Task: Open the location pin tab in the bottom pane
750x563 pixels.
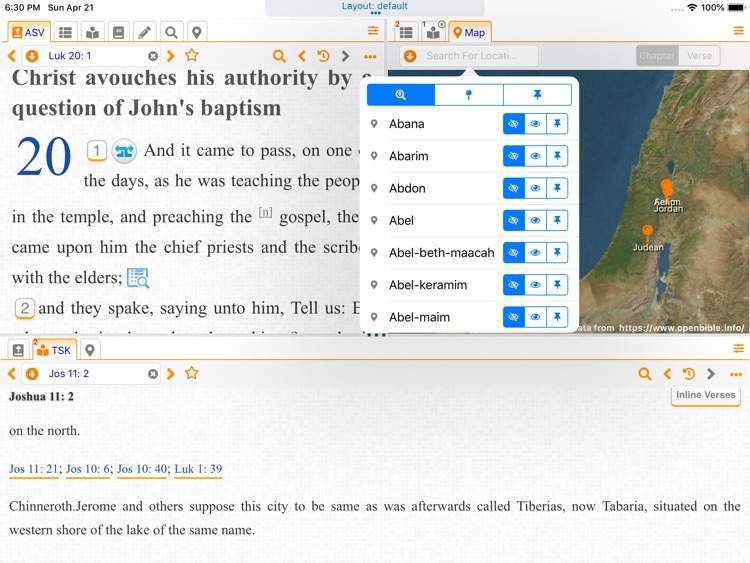Action: point(89,350)
